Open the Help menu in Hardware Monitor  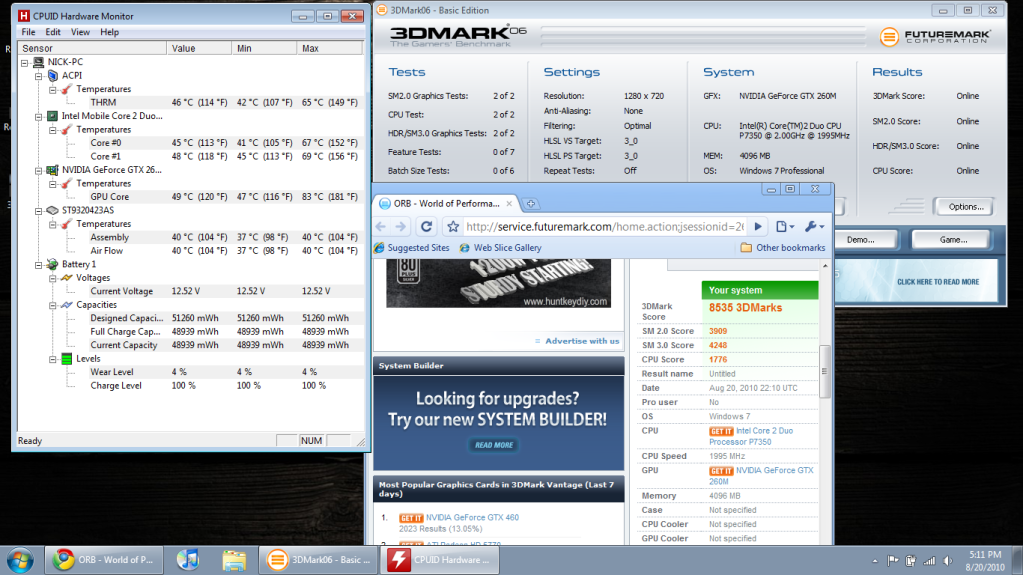(x=110, y=32)
